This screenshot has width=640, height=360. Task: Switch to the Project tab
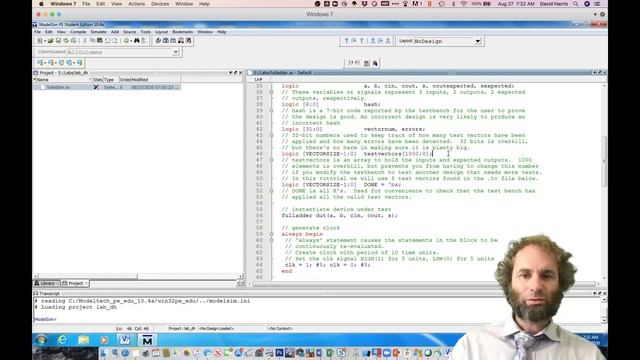tap(75, 283)
